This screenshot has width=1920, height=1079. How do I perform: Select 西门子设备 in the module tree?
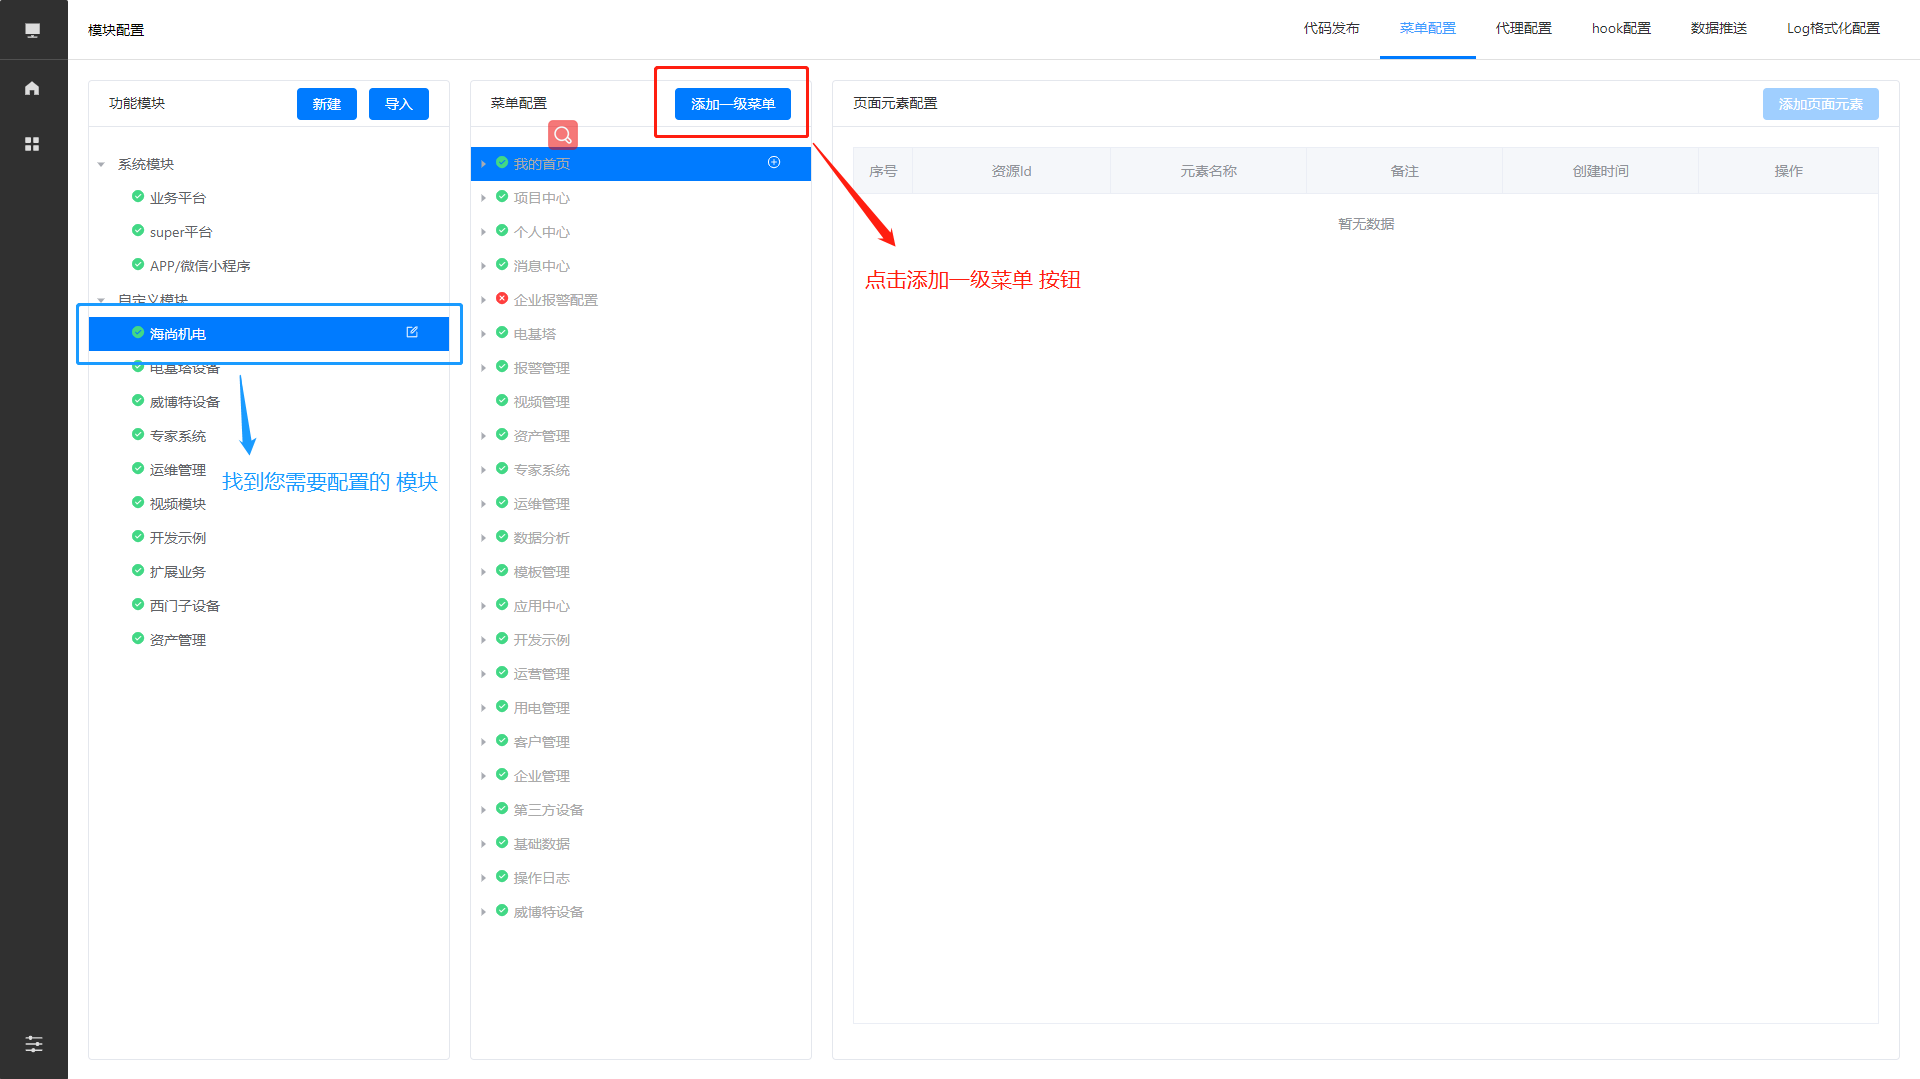point(185,606)
